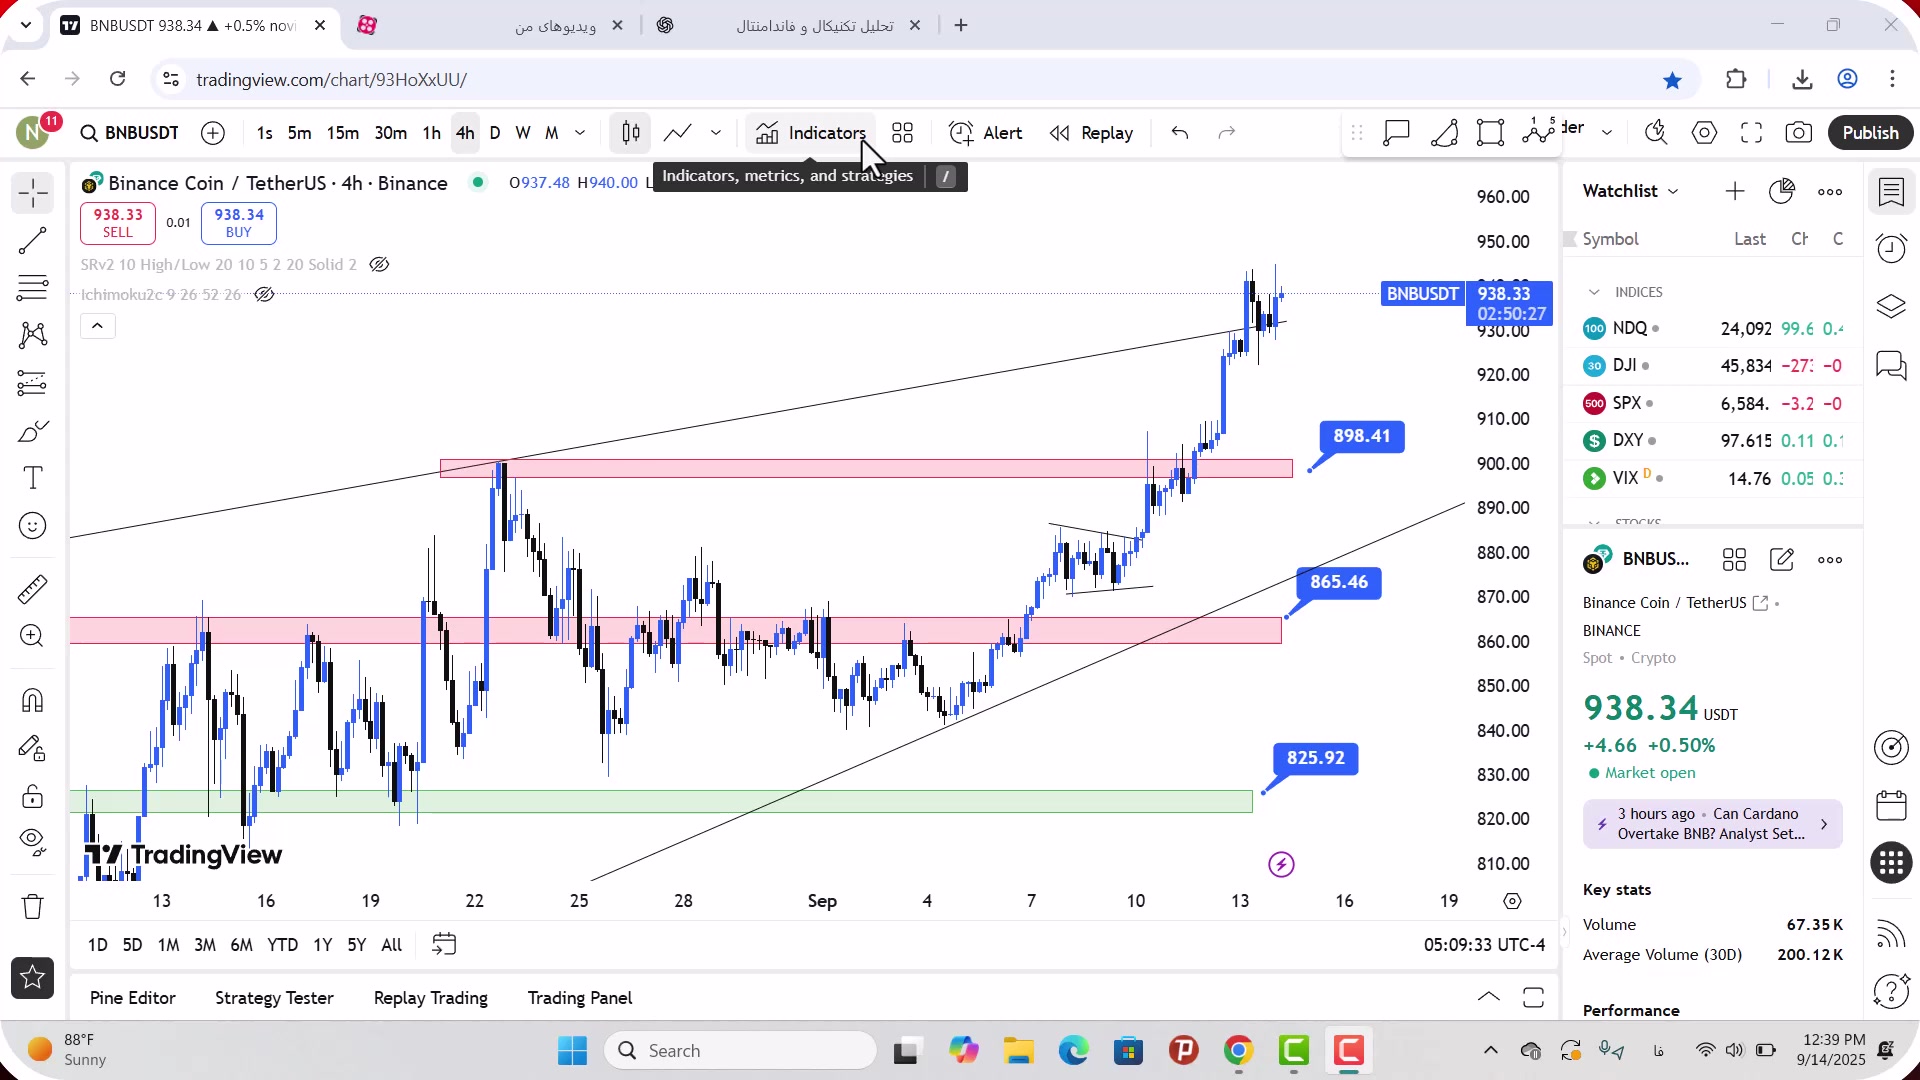The image size is (1920, 1080).
Task: Click the 938.34 BUY button
Action: [x=239, y=223]
